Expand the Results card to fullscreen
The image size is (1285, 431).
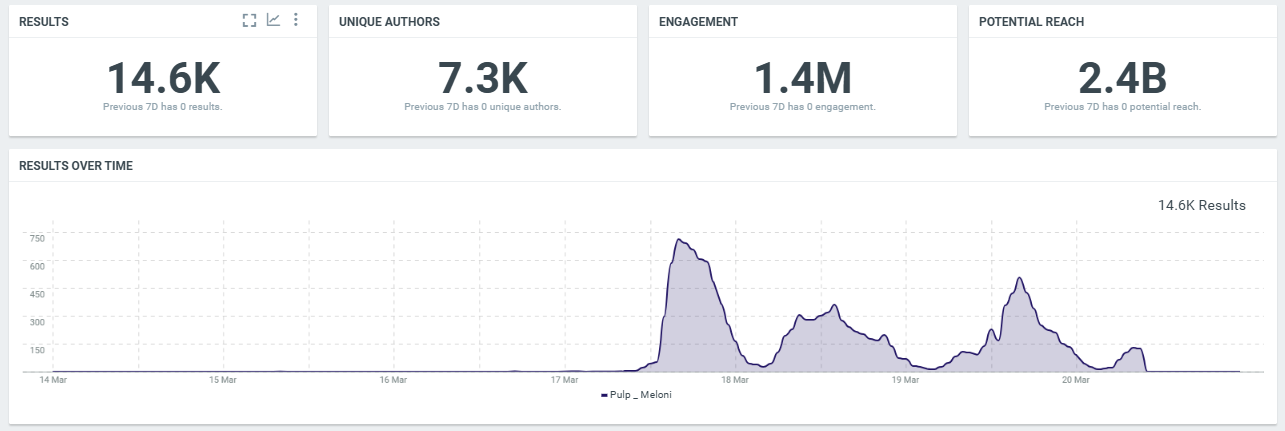(x=250, y=21)
